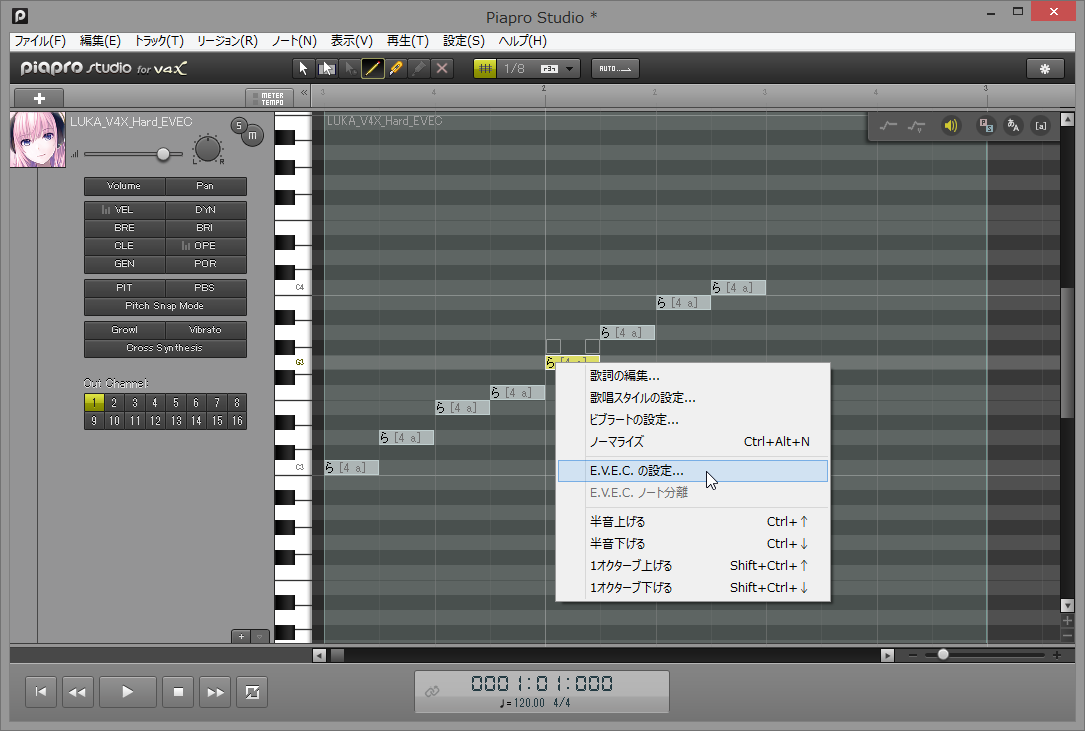This screenshot has height=731, width=1085.
Task: Click the rewind button
Action: [x=78, y=692]
